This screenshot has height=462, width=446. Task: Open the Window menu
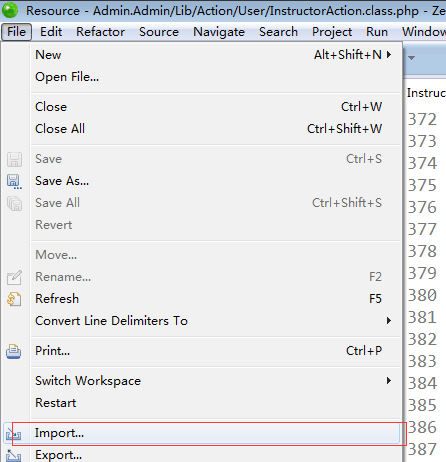click(424, 32)
